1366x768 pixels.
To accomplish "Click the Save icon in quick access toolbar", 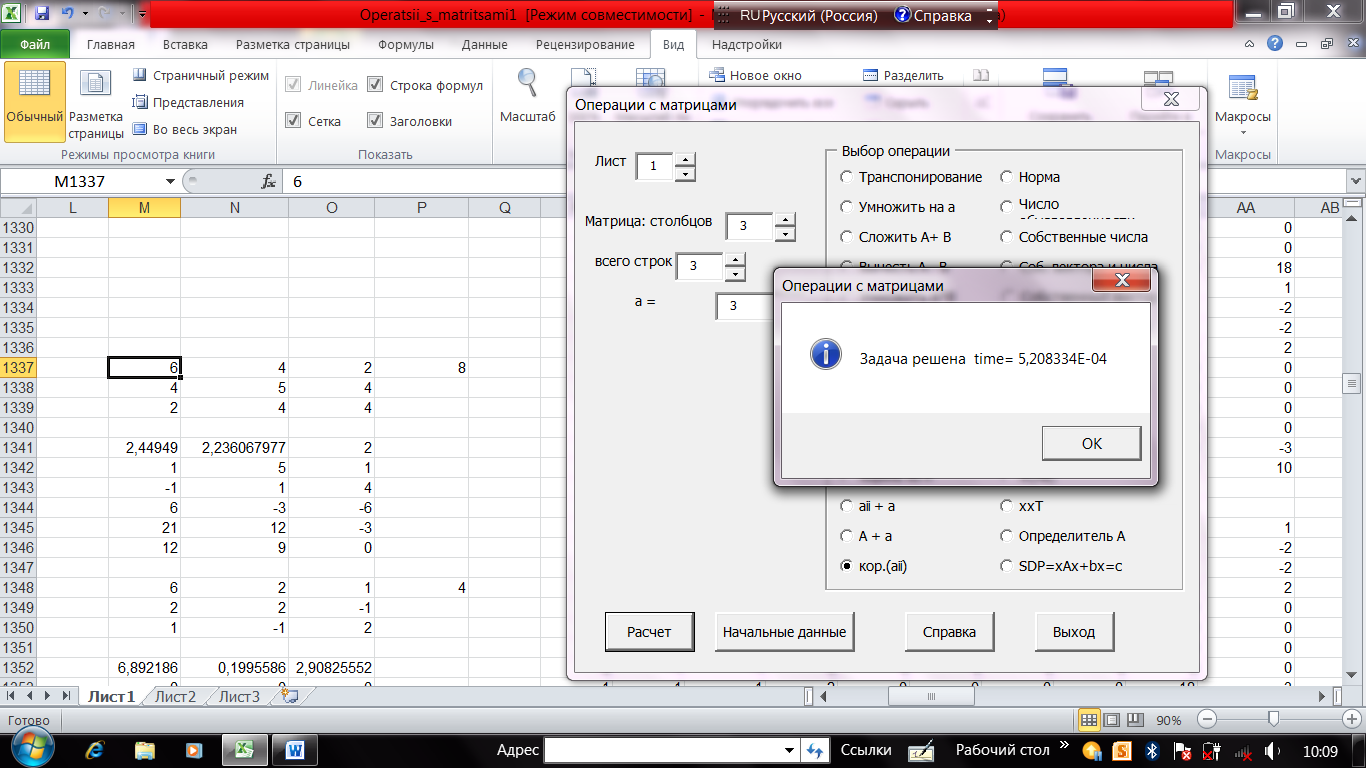I will (x=42, y=15).
